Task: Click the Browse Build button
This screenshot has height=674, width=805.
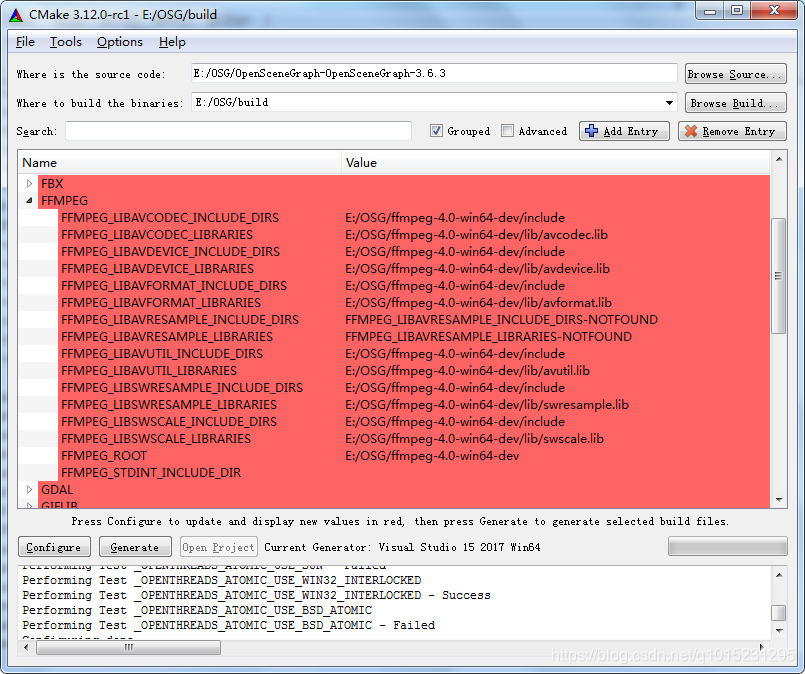Action: pyautogui.click(x=735, y=103)
